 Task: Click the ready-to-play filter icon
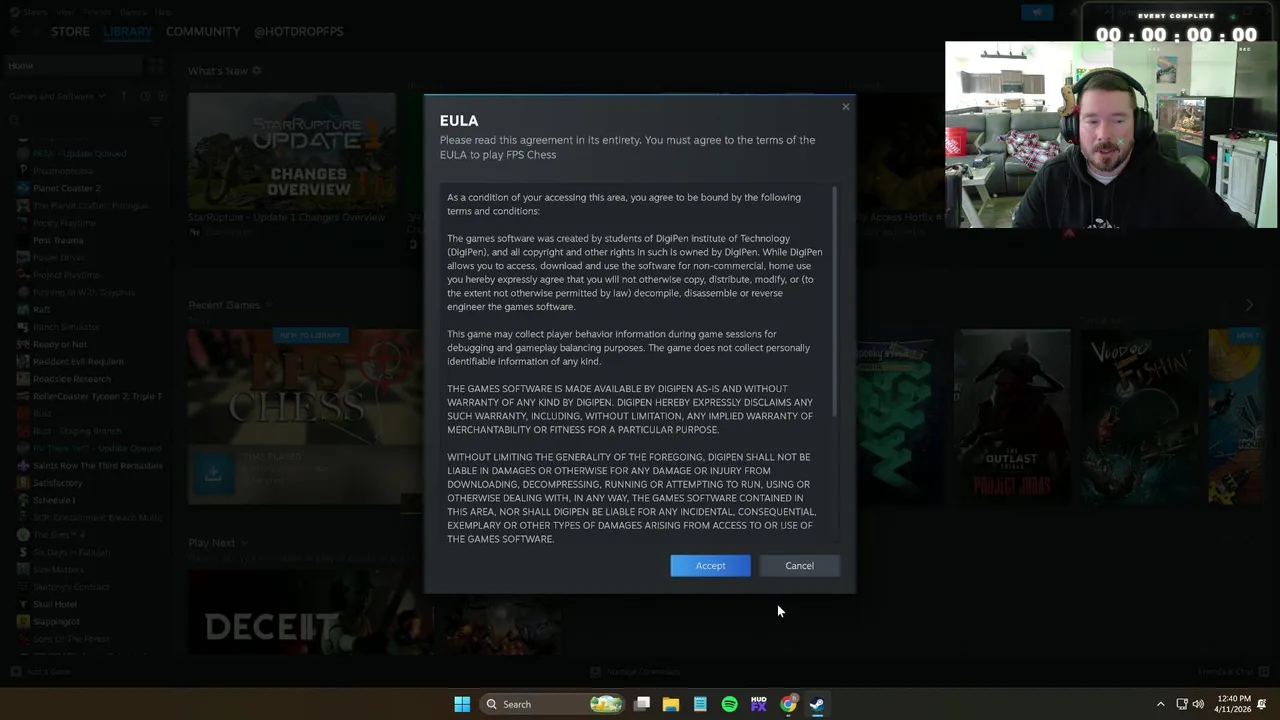(x=161, y=96)
